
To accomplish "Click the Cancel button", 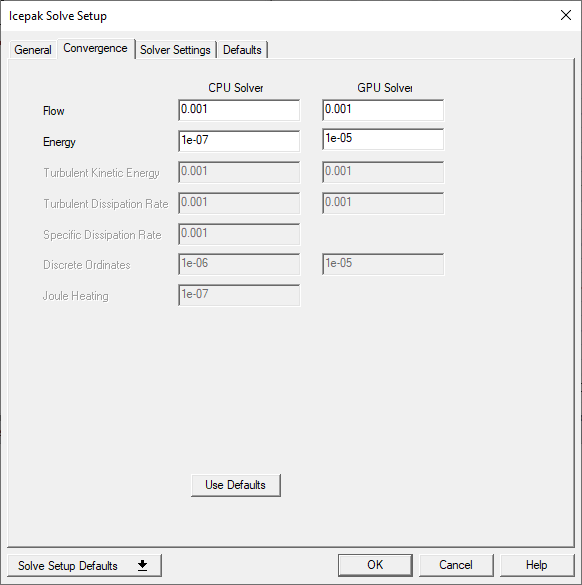I will coord(456,565).
